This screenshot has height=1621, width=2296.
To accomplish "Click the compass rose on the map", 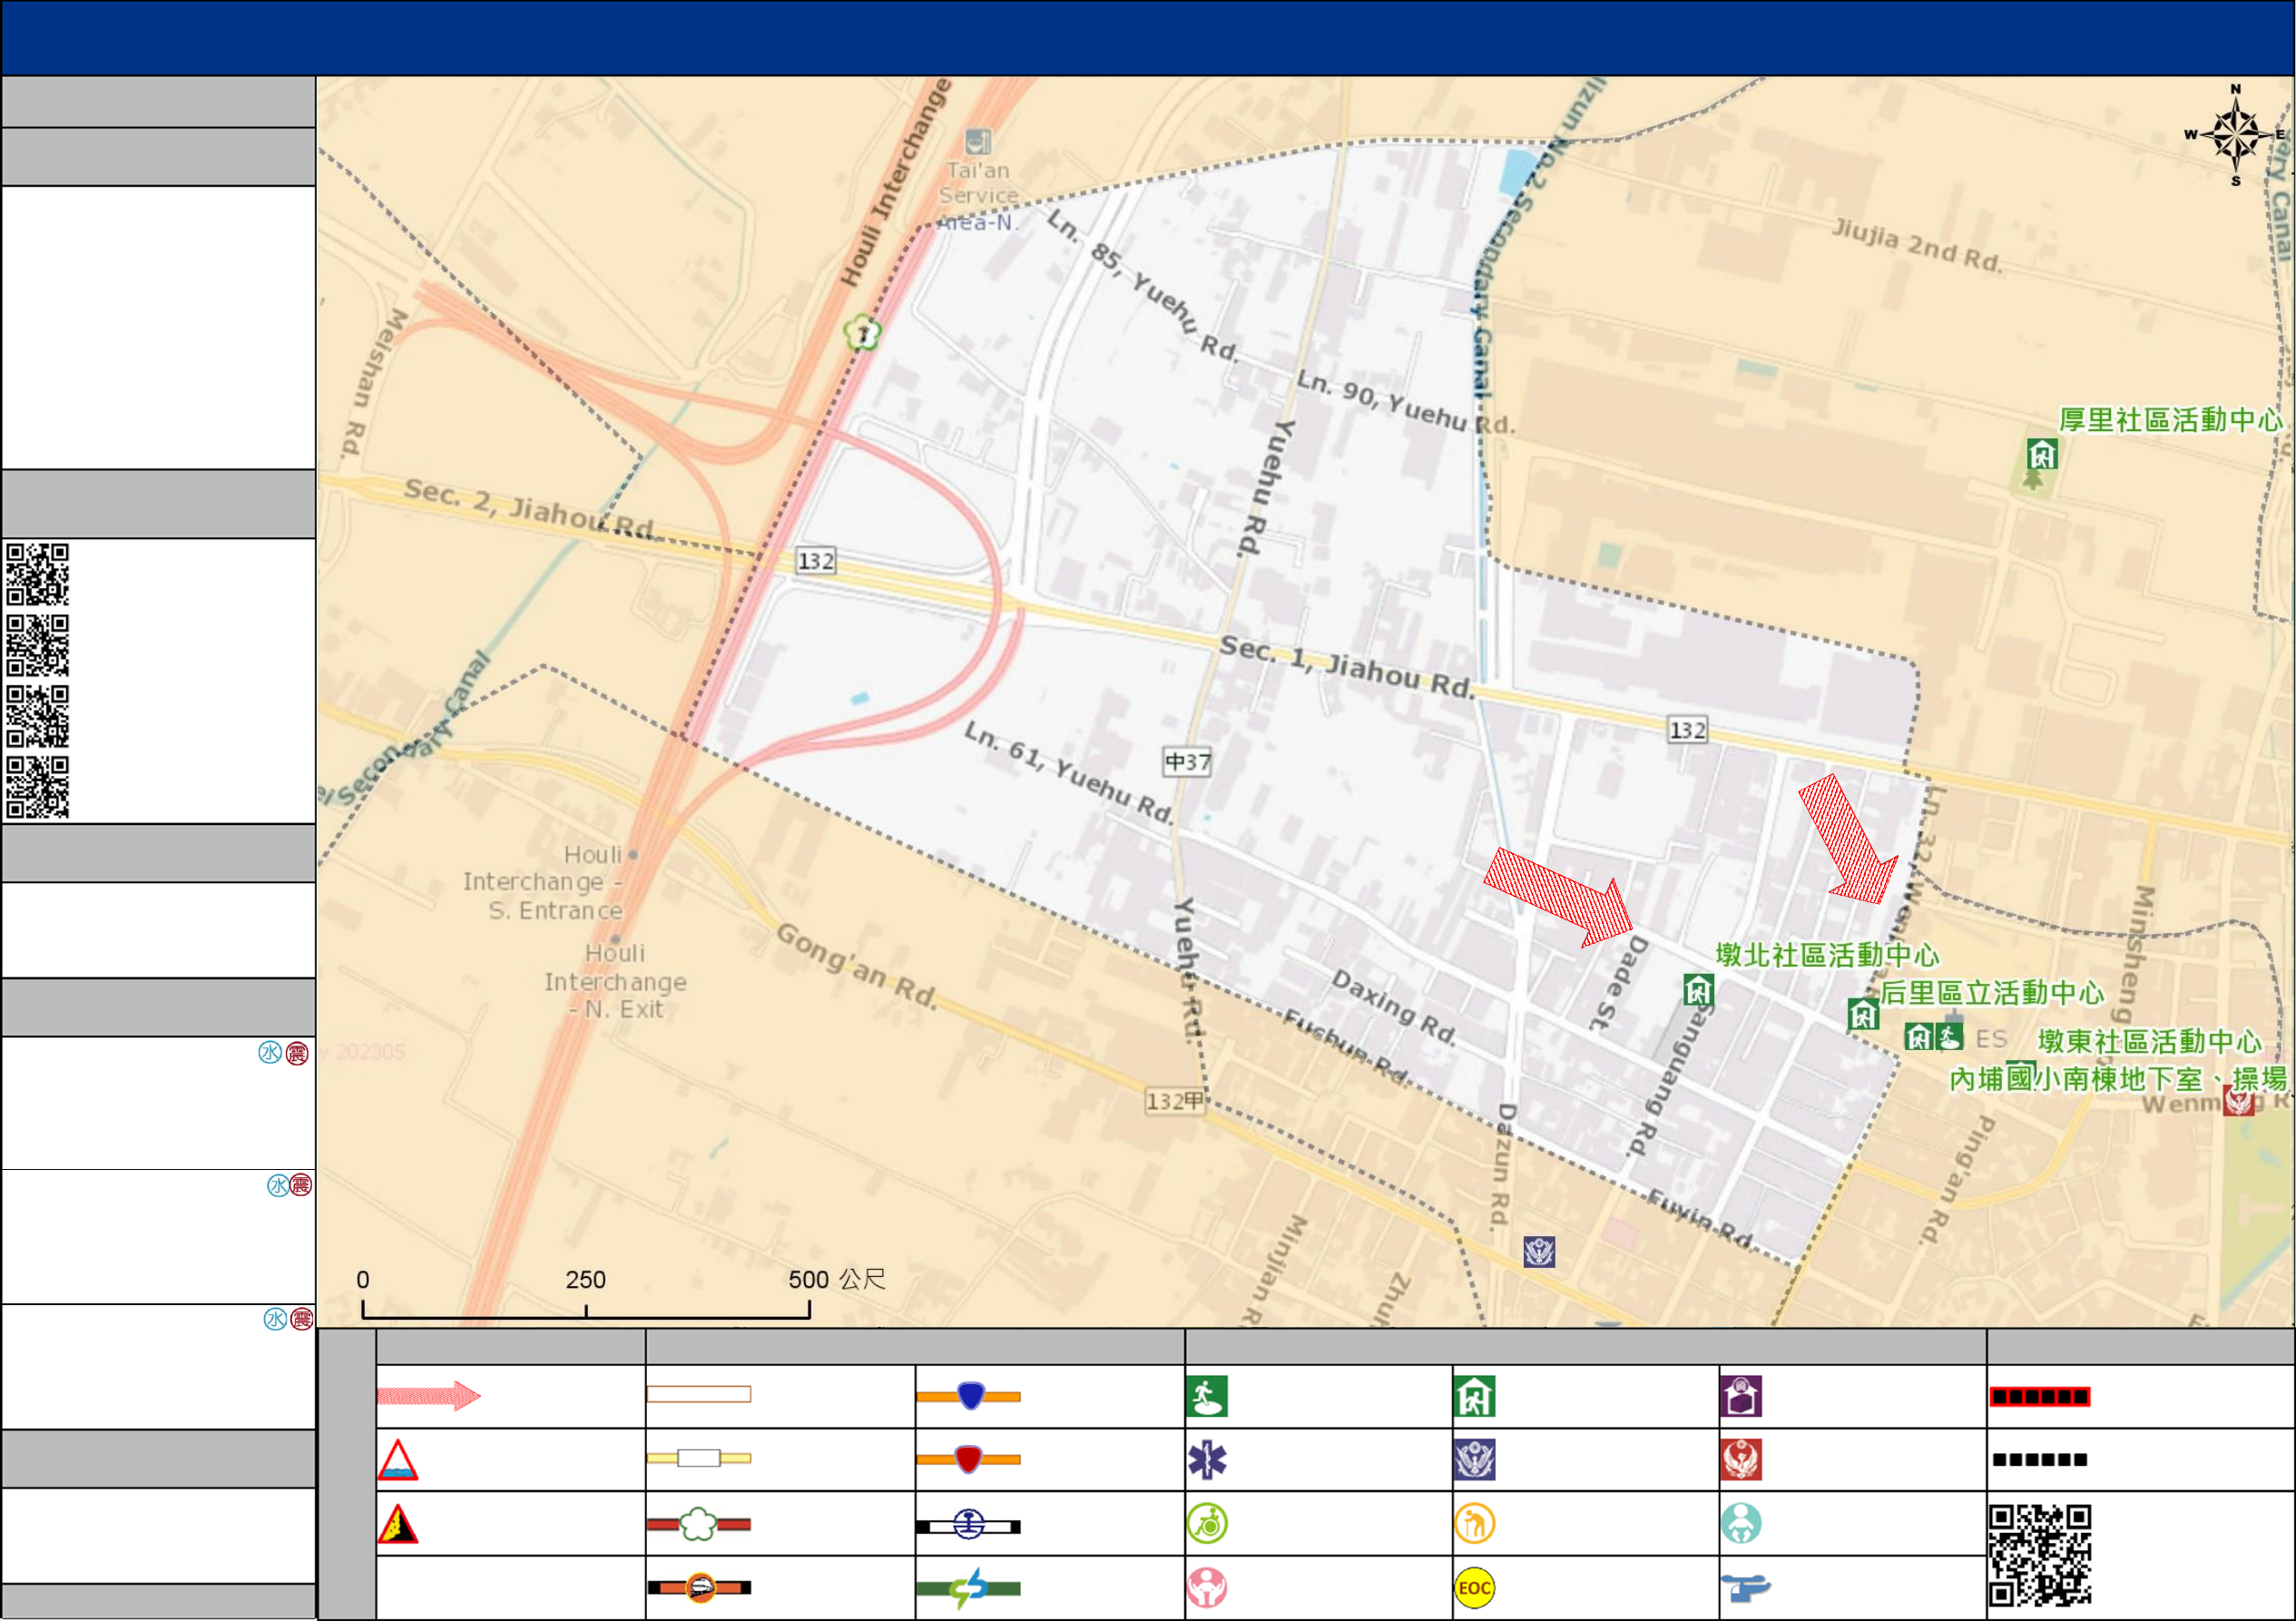I will coord(2236,135).
